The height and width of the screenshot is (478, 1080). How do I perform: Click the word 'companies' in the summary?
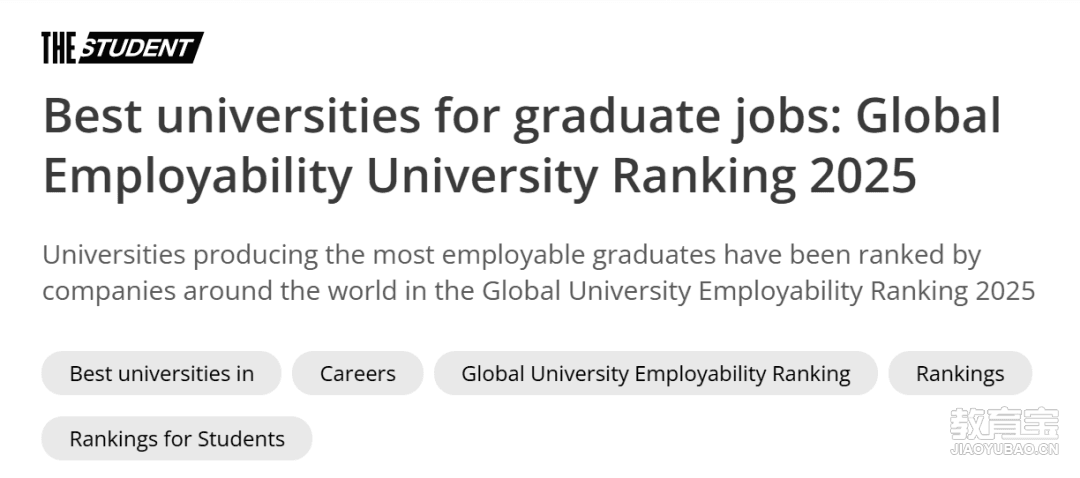[x=109, y=291]
